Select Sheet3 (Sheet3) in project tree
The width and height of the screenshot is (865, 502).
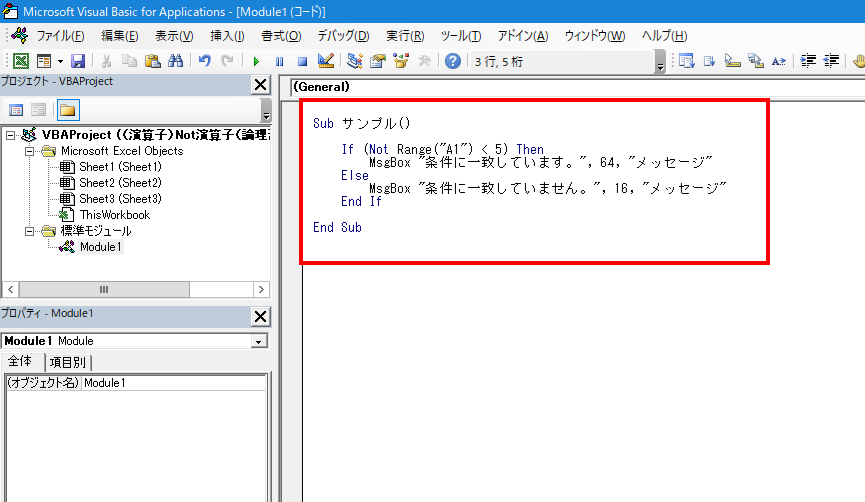click(x=120, y=199)
